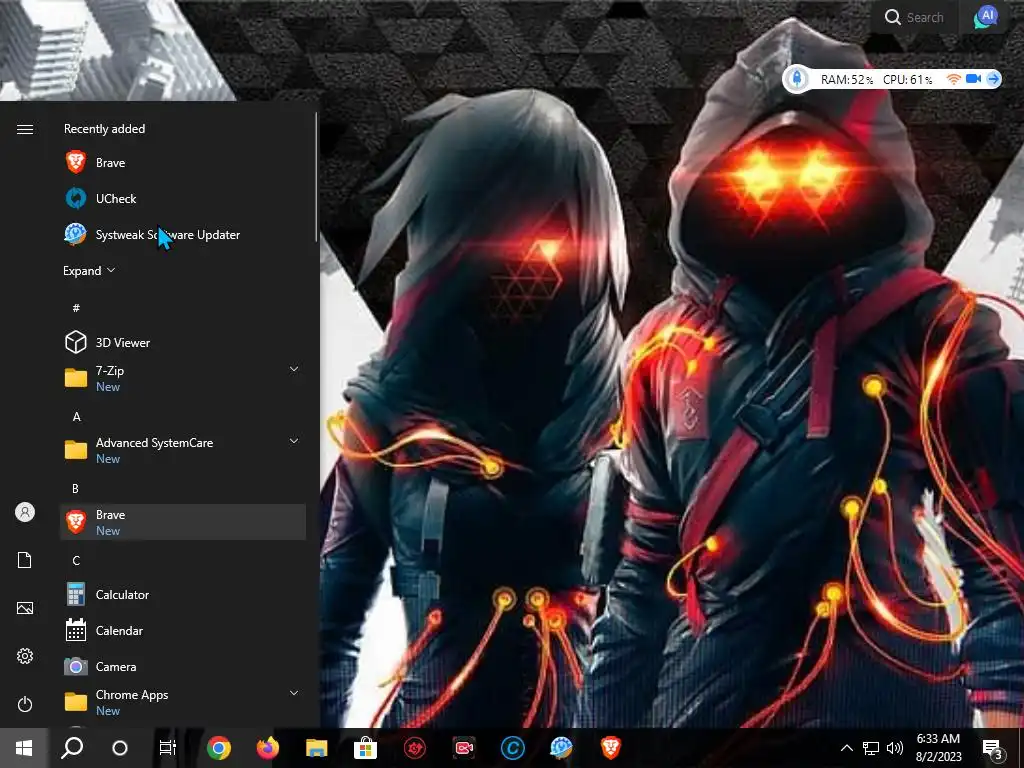1024x768 pixels.
Task: Open Systweak Software Updater on taskbar
Action: 562,748
